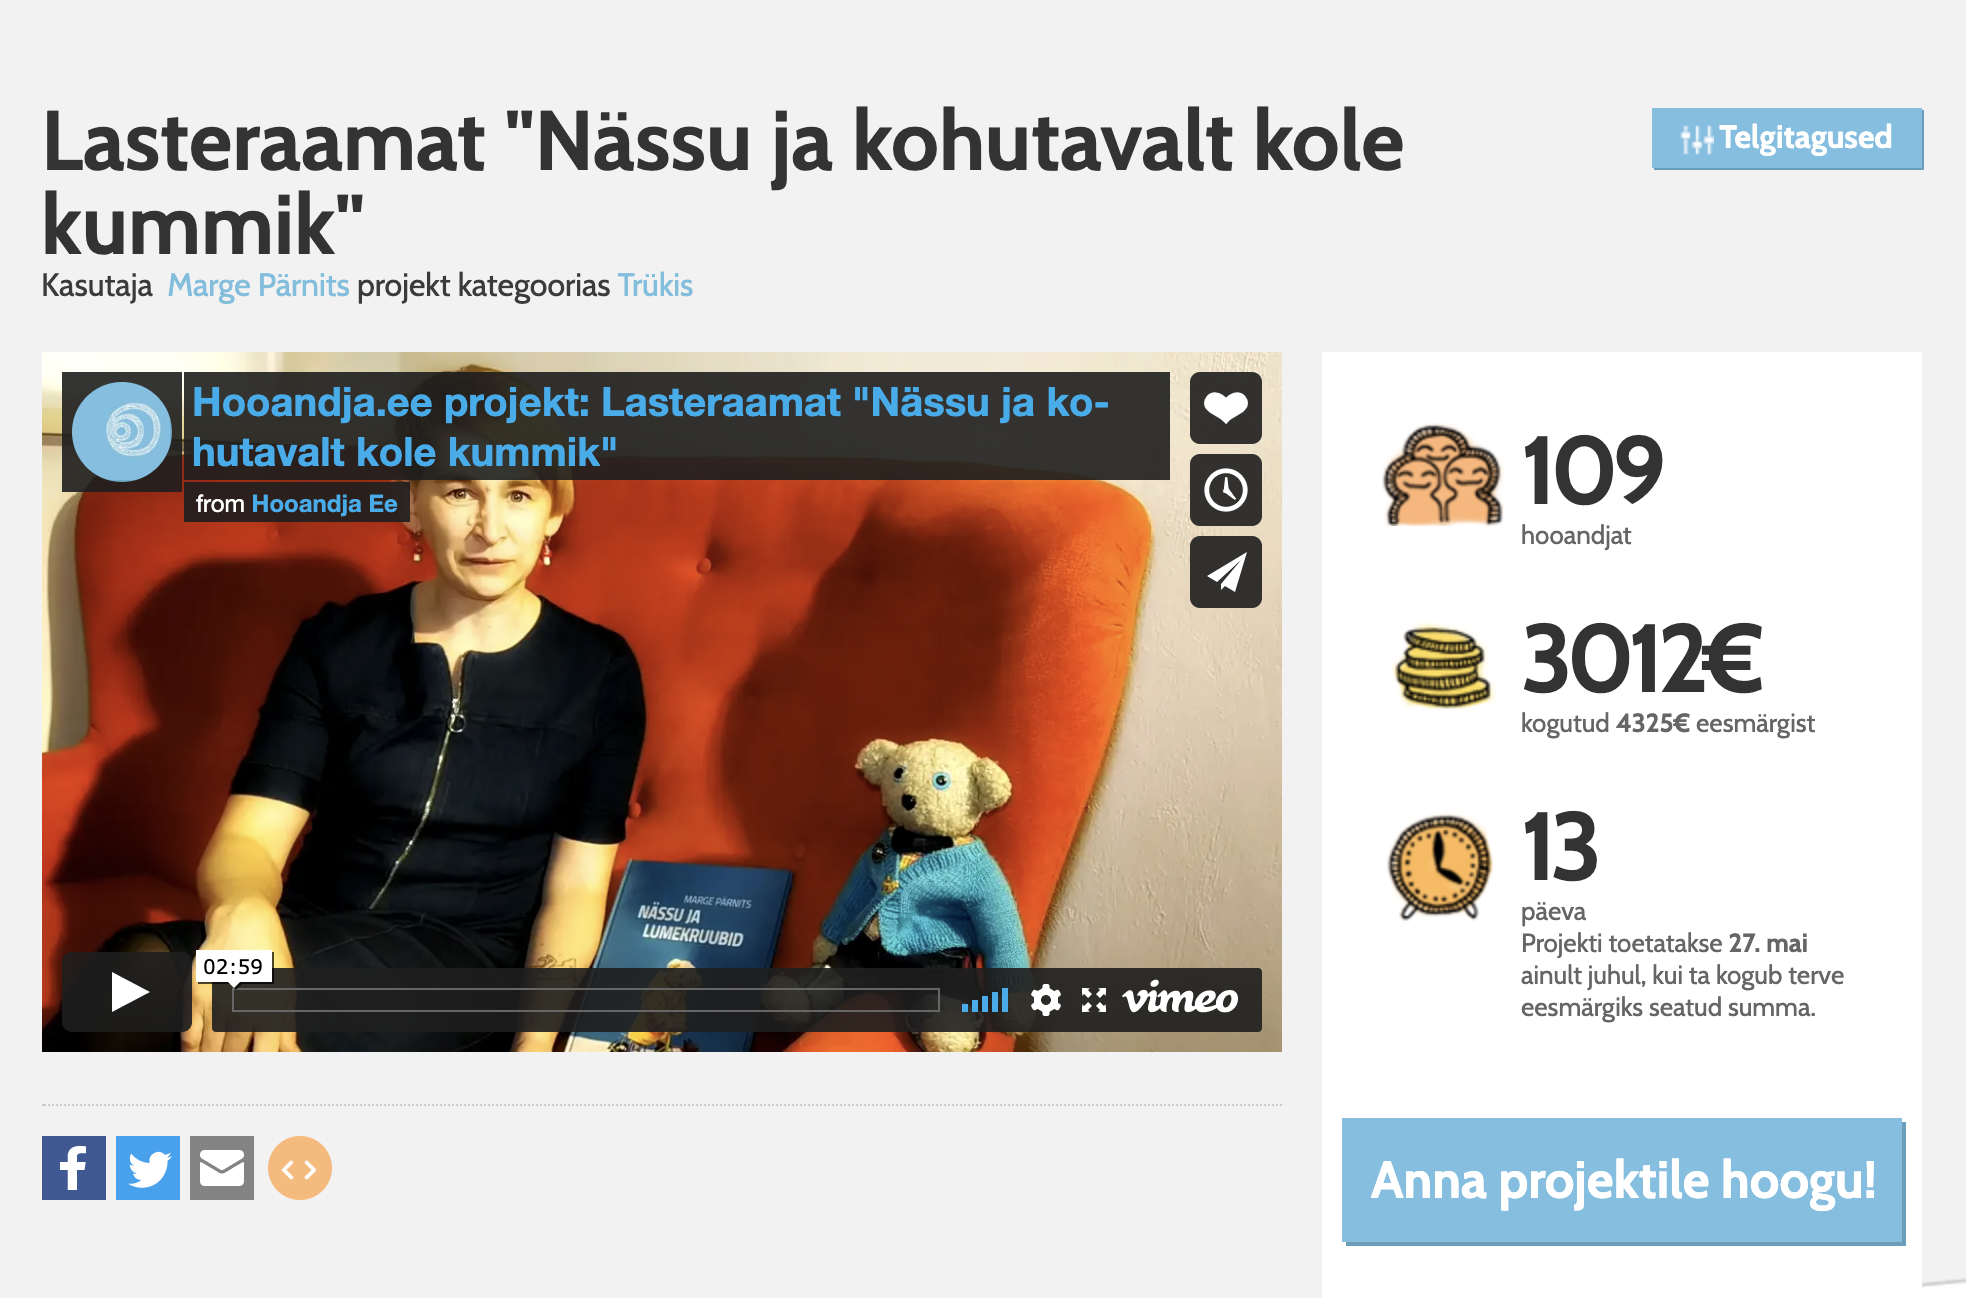Image resolution: width=1966 pixels, height=1298 pixels.
Task: Share project on Twitter
Action: 148,1168
